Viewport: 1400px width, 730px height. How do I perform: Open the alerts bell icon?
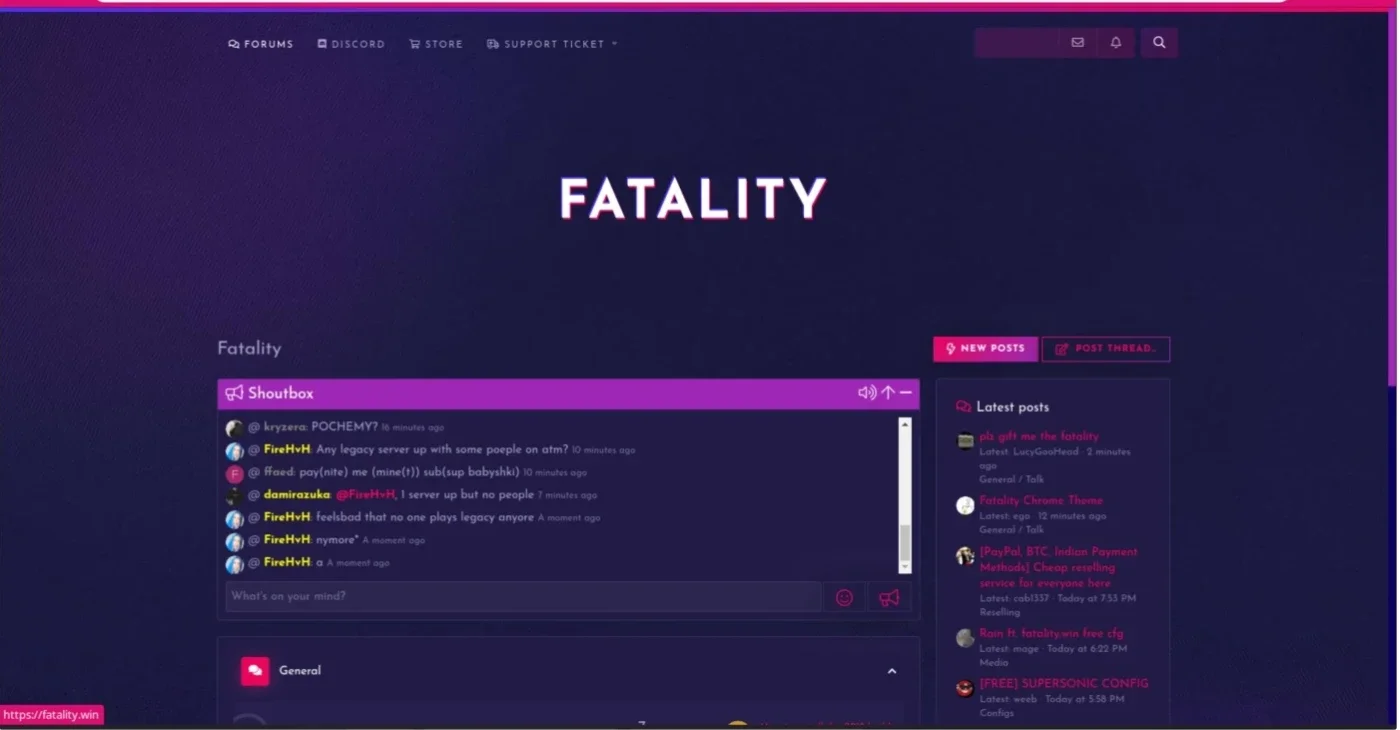(x=1115, y=43)
